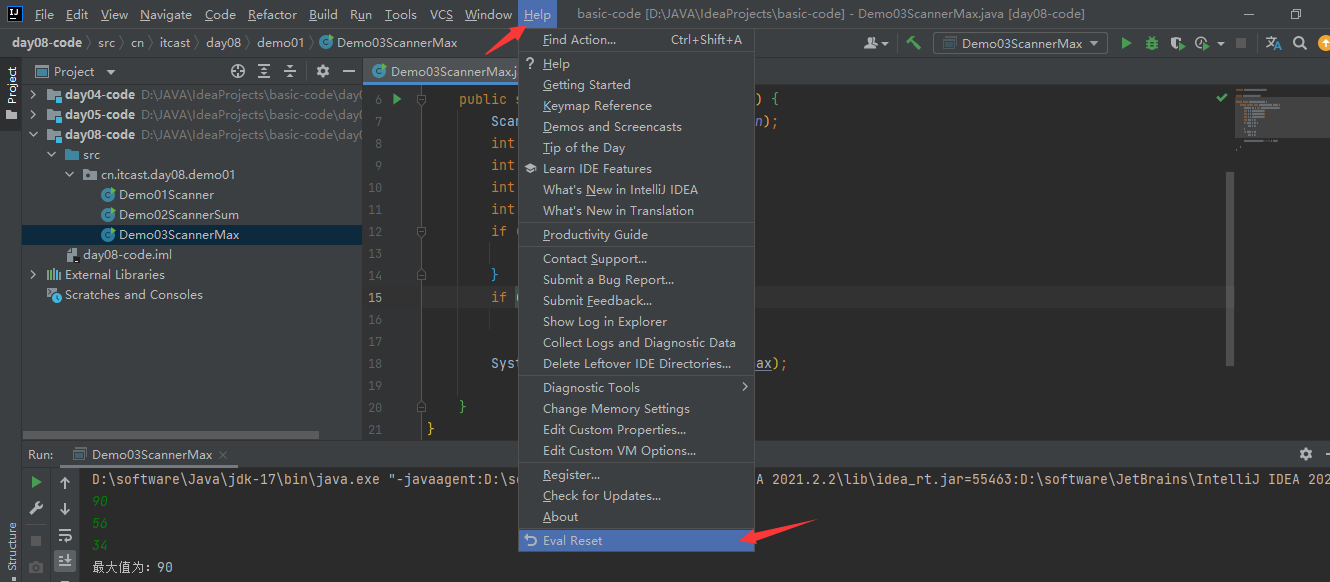Select Check for Updates... entry
The height and width of the screenshot is (582, 1330).
(636, 496)
